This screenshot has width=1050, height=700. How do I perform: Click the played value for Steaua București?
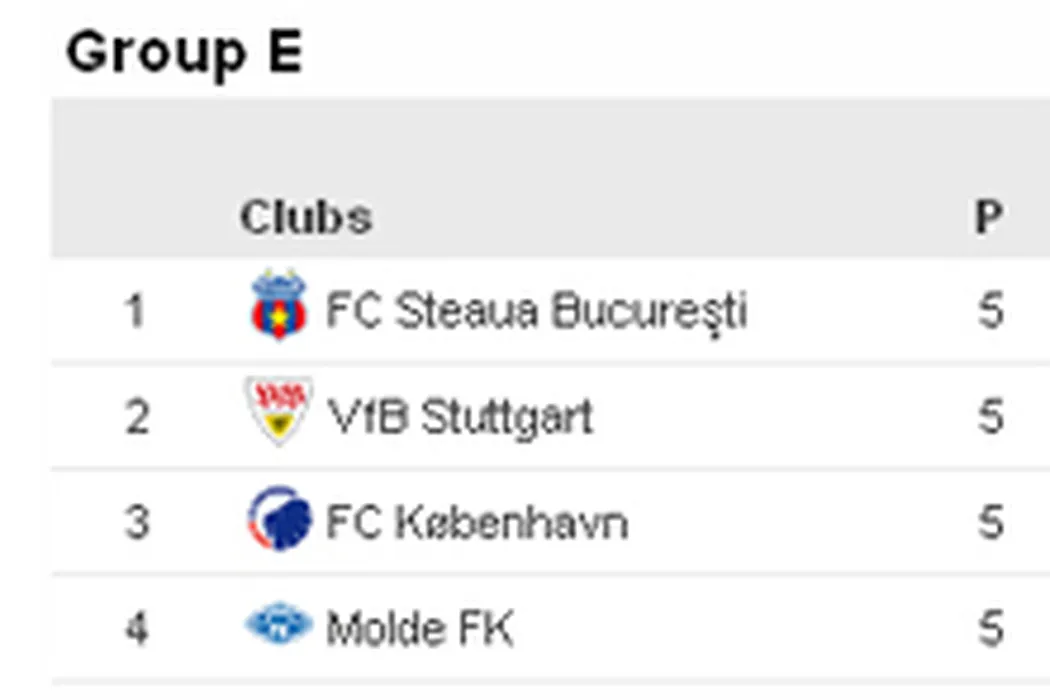click(x=990, y=312)
